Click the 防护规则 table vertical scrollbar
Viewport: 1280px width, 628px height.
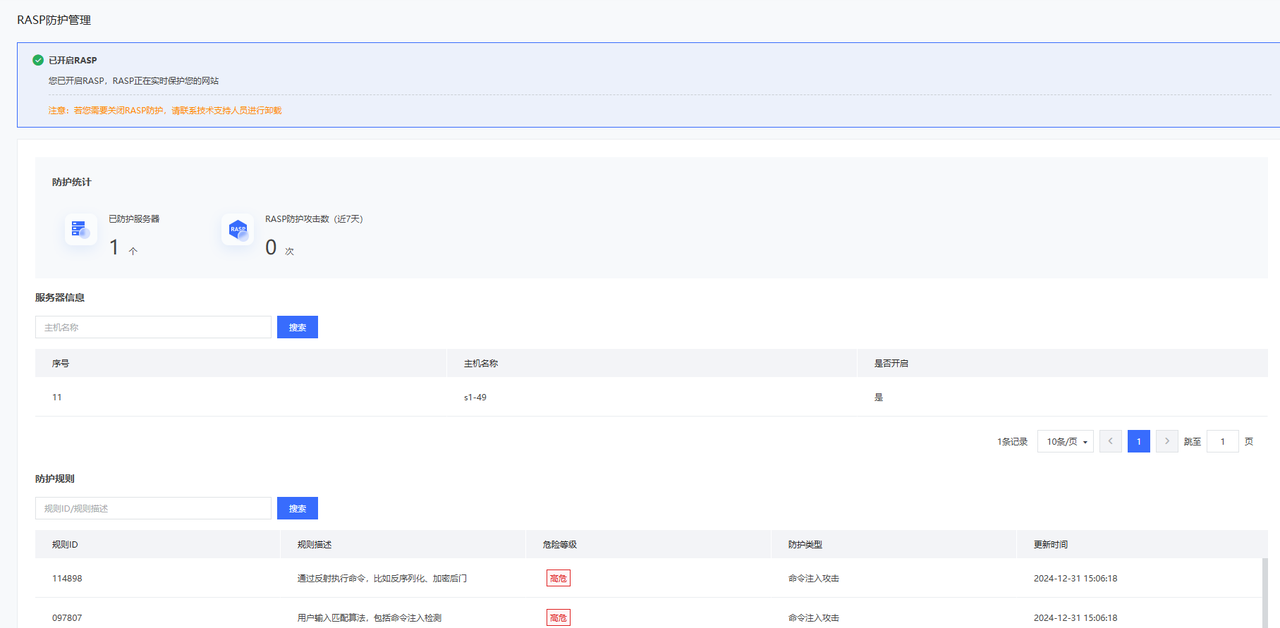click(1263, 590)
